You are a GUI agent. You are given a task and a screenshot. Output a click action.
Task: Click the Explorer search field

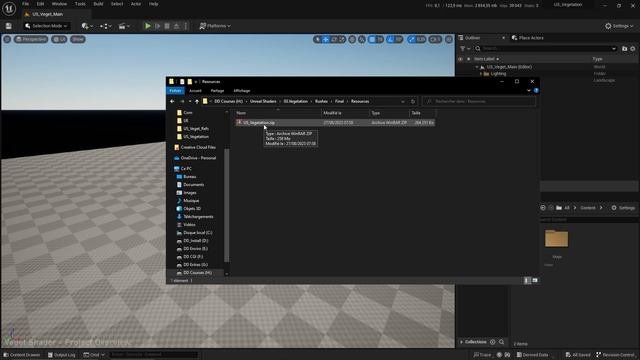[479, 101]
